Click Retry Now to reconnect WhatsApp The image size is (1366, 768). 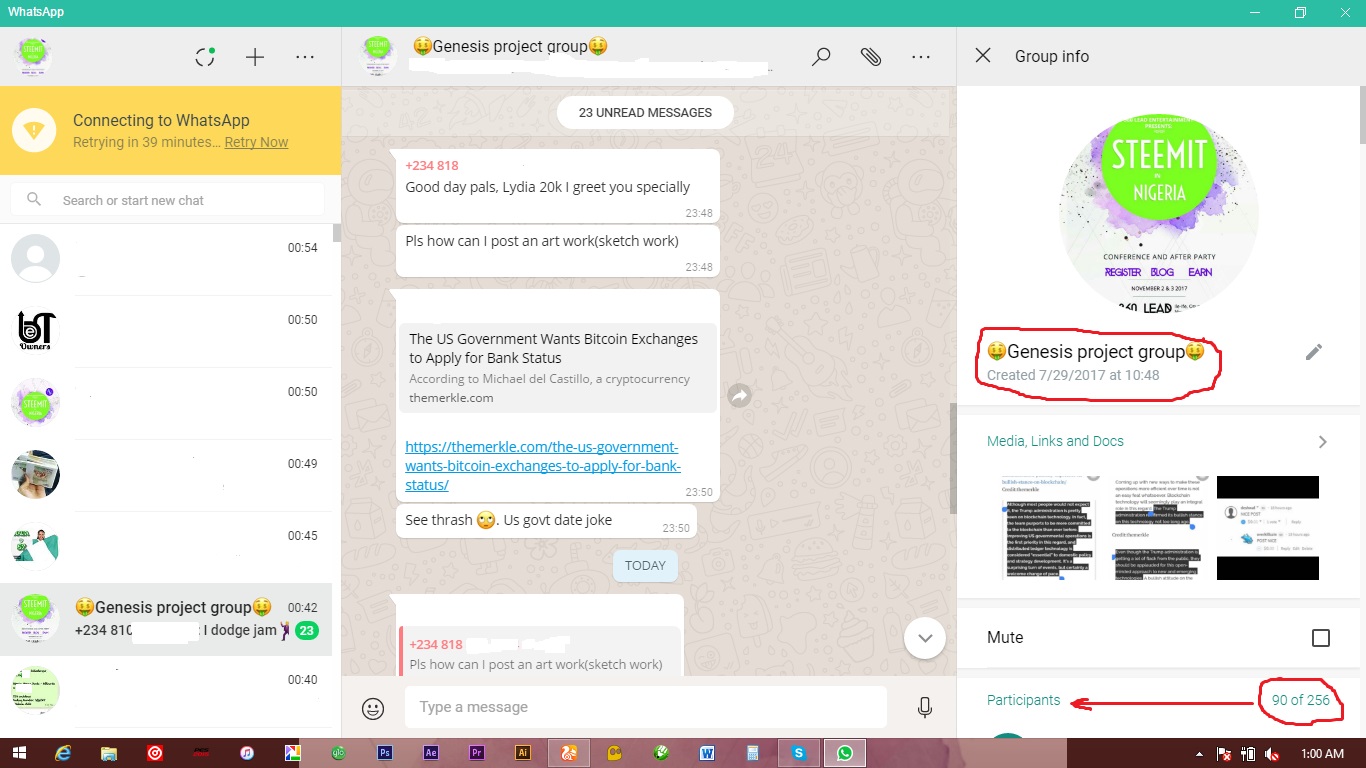point(256,142)
